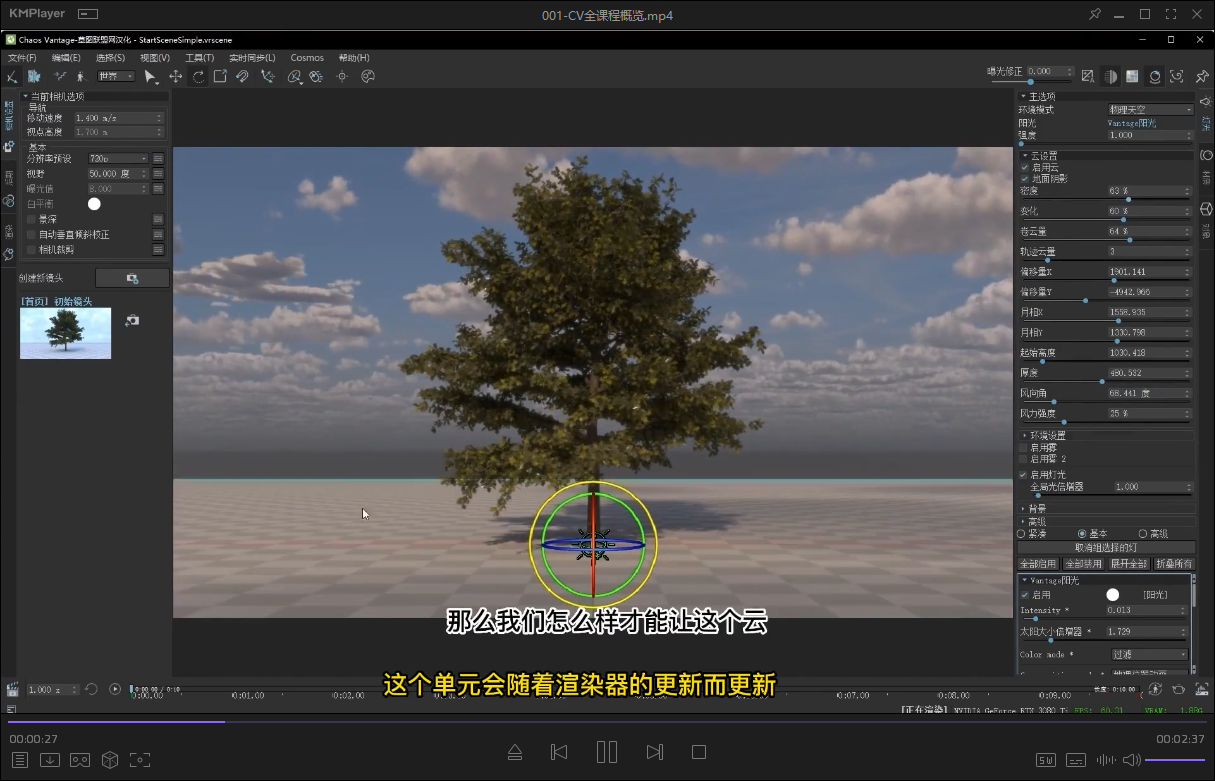Viewport: 1215px width, 781px height.
Task: Click the 折叠所有 button
Action: pos(1173,564)
